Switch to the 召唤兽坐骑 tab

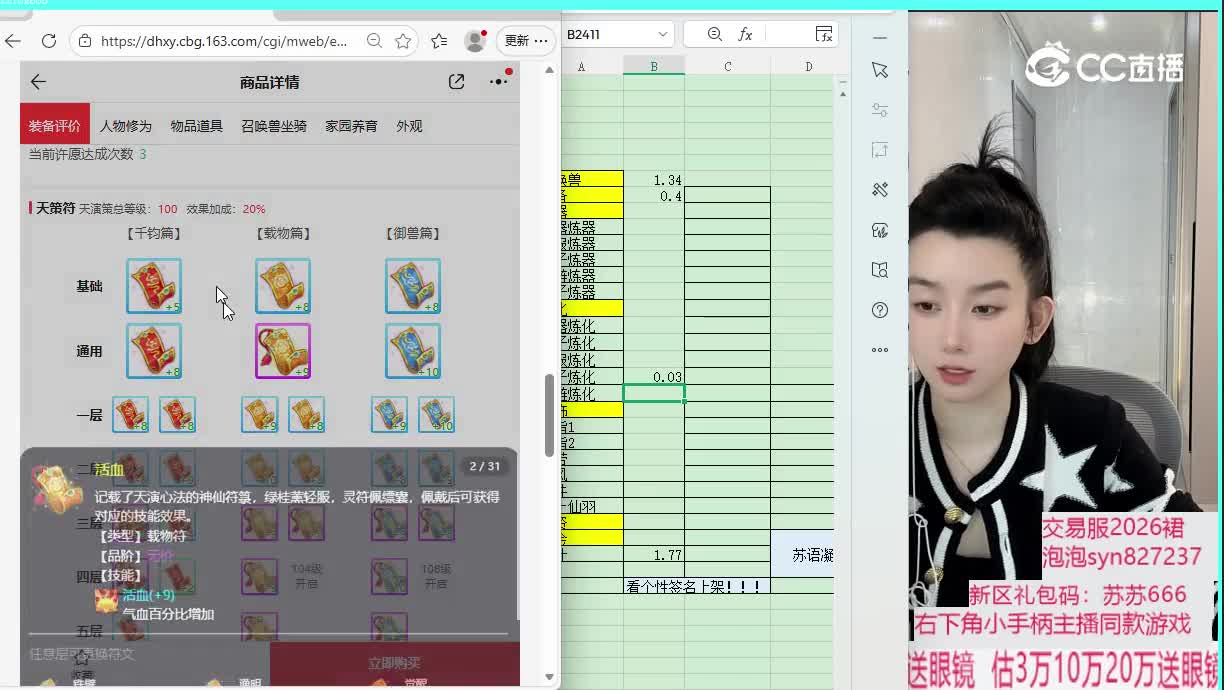274,126
